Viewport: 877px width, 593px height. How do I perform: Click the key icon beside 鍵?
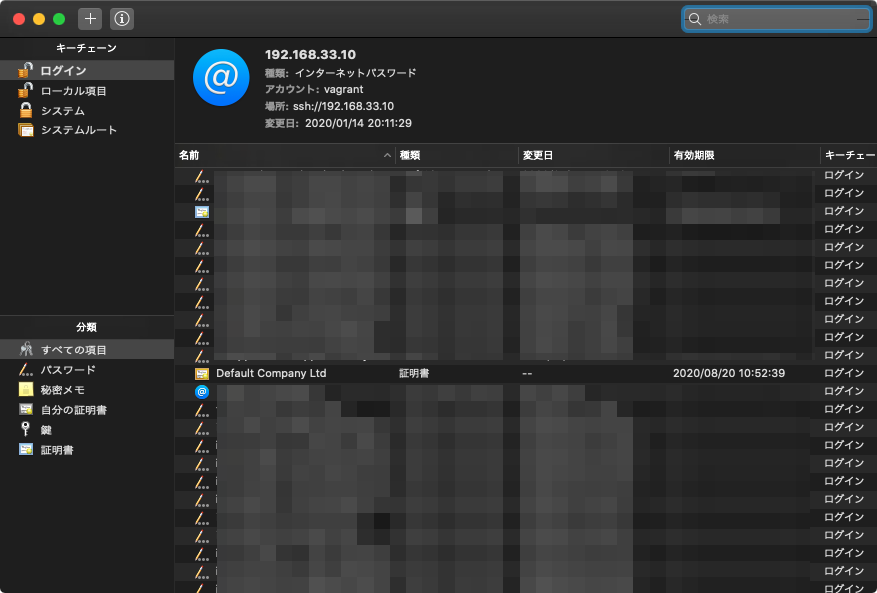25,429
